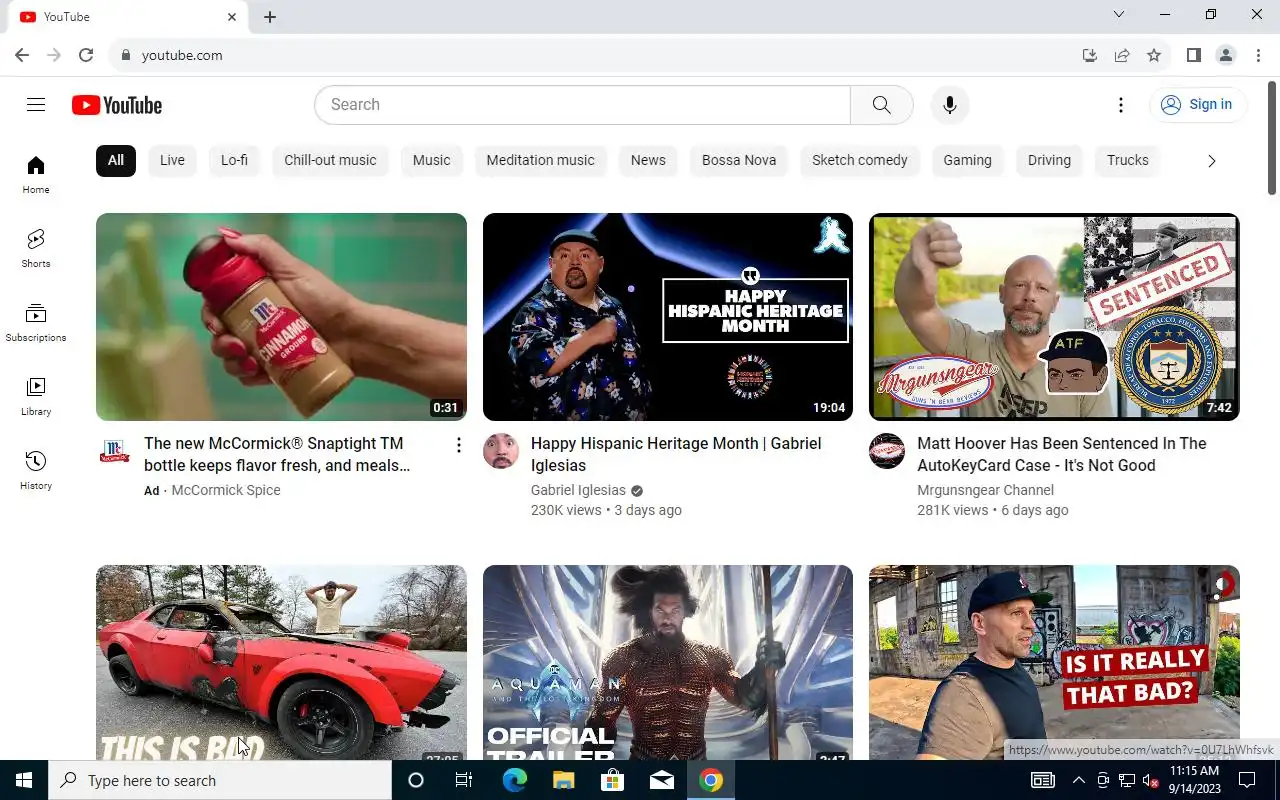This screenshot has height=800, width=1280.
Task: Open the burnt red car video thumbnail
Action: pos(281,663)
